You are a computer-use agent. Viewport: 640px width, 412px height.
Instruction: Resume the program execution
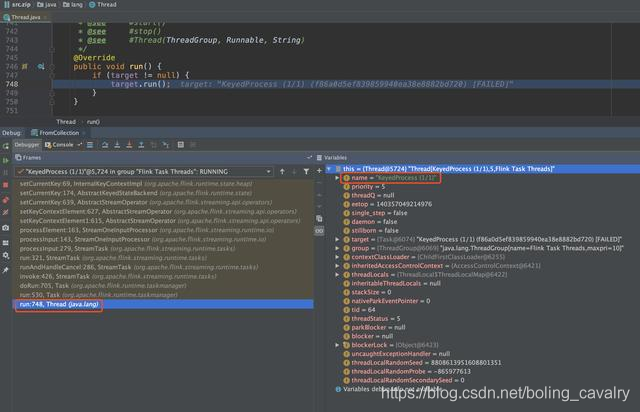tap(6, 160)
